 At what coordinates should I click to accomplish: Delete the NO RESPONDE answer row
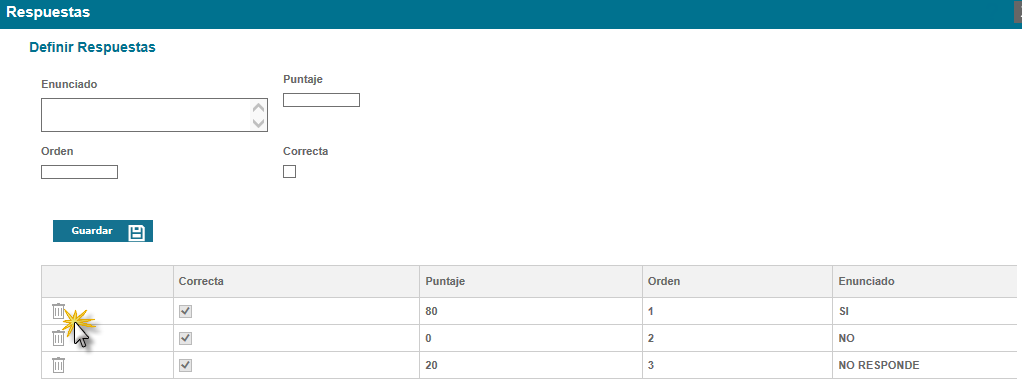[x=59, y=365]
